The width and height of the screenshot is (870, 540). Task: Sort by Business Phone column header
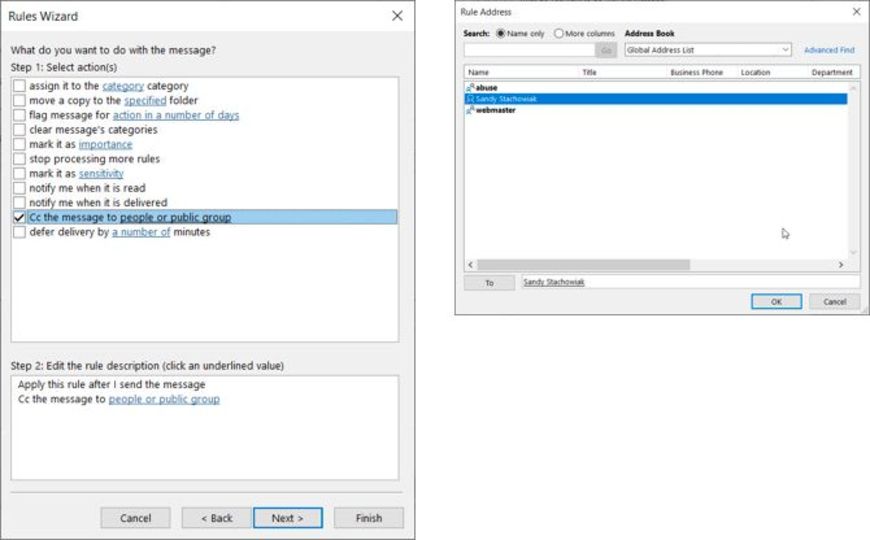696,72
